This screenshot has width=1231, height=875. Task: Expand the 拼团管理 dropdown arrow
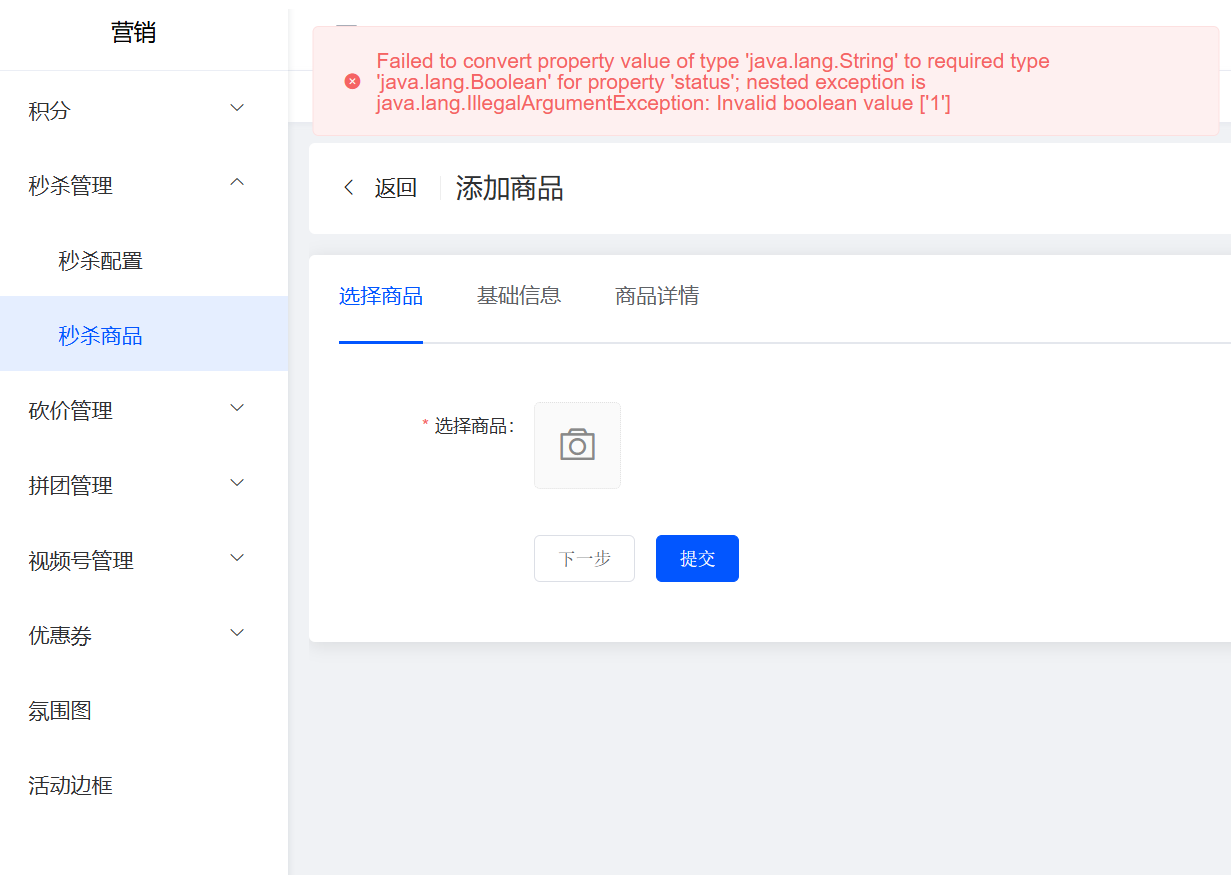(x=237, y=483)
